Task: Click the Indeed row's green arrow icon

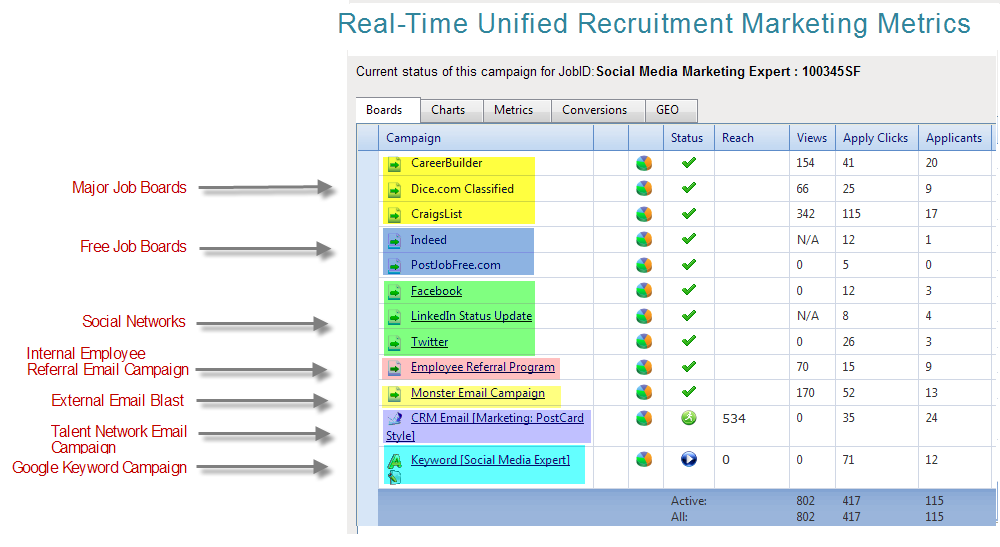Action: [395, 241]
